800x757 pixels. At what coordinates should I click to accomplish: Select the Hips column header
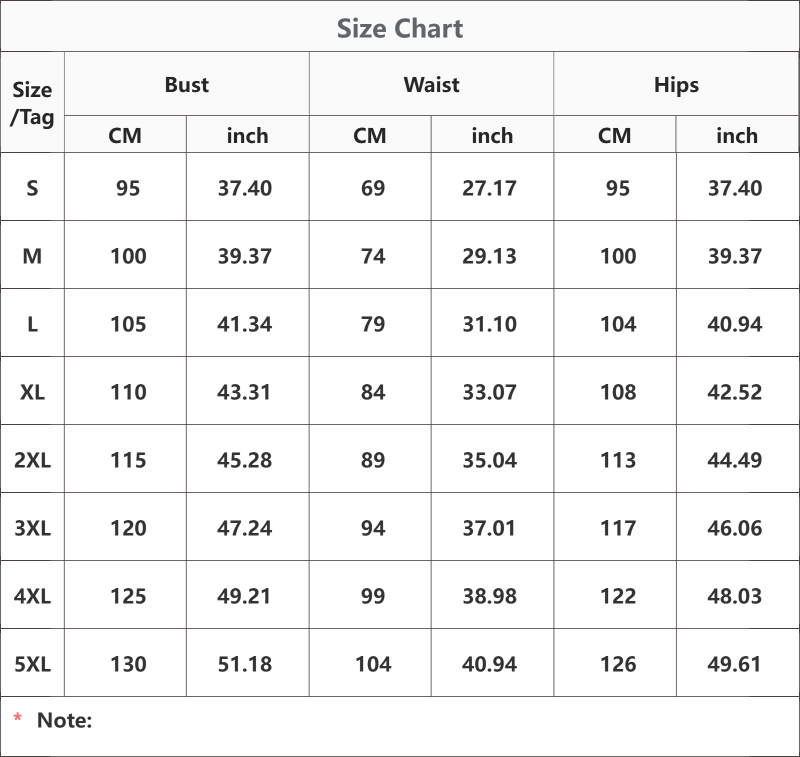click(x=677, y=84)
